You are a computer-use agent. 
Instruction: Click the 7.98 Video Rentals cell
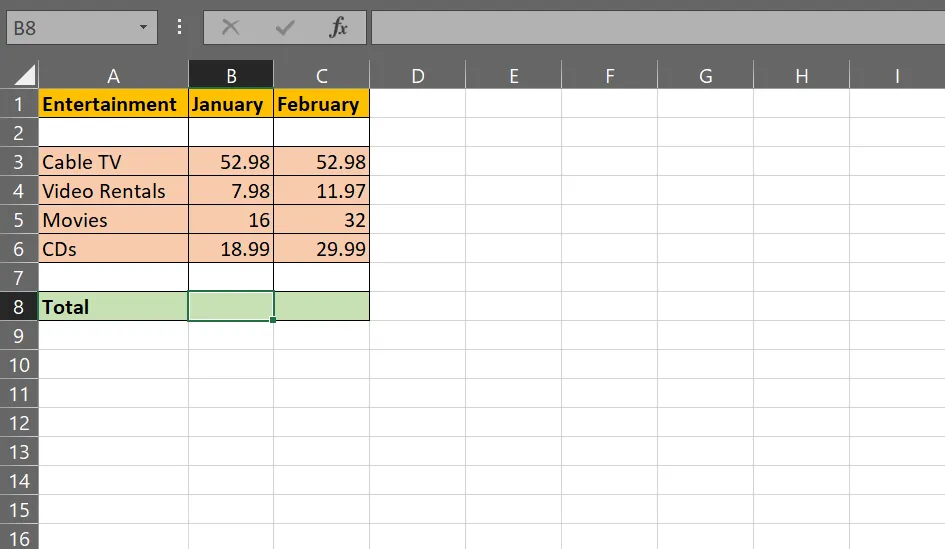pos(231,190)
